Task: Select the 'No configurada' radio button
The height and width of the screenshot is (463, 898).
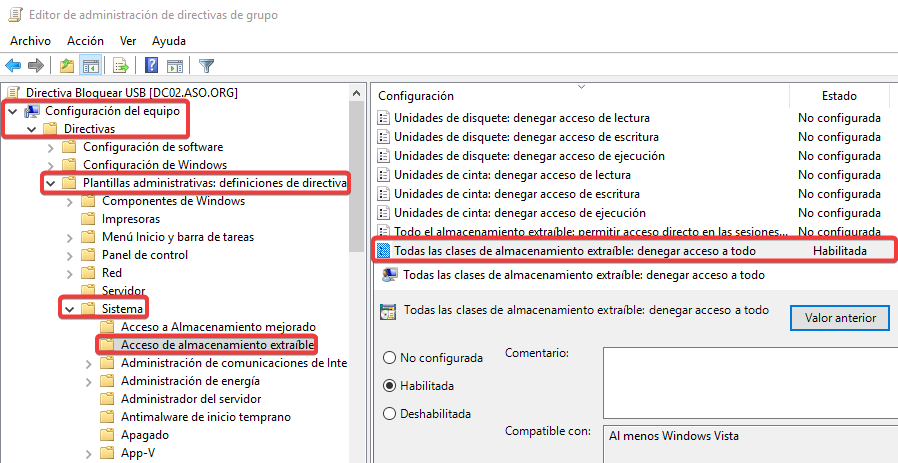Action: [x=391, y=358]
